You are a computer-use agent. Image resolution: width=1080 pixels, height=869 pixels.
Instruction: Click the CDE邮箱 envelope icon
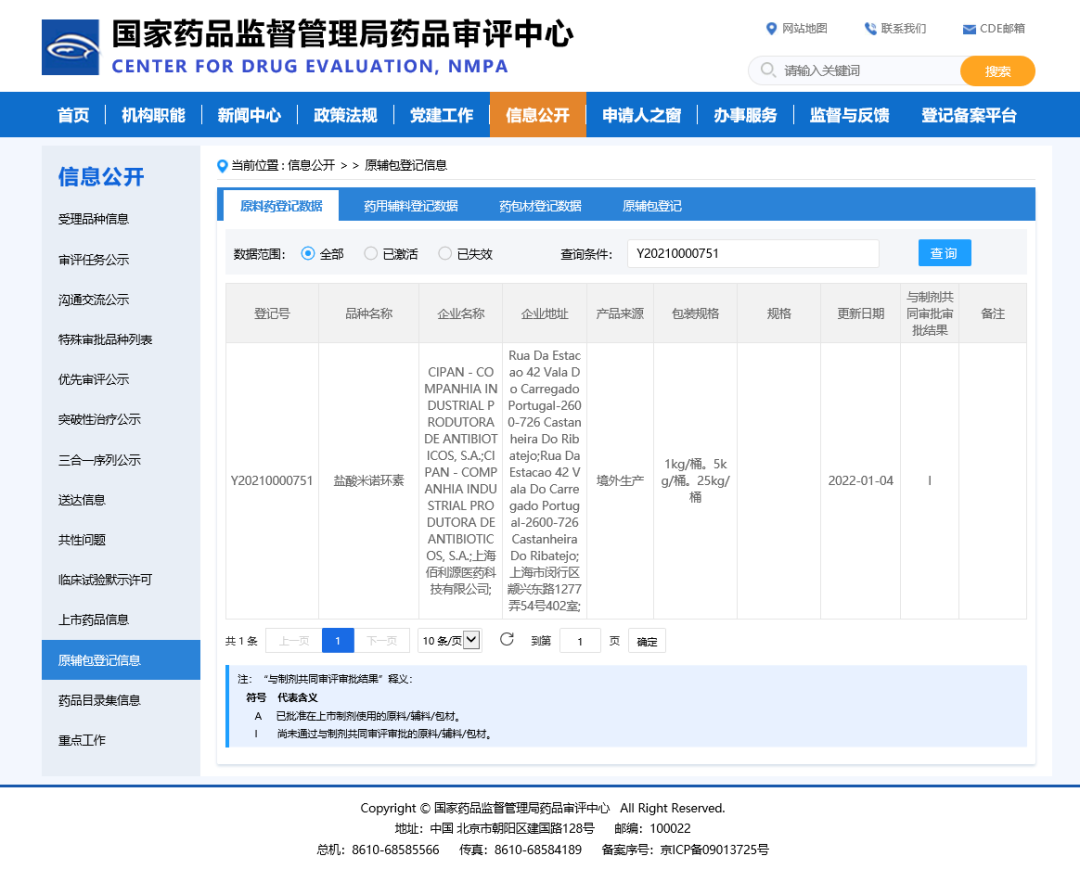tap(969, 29)
